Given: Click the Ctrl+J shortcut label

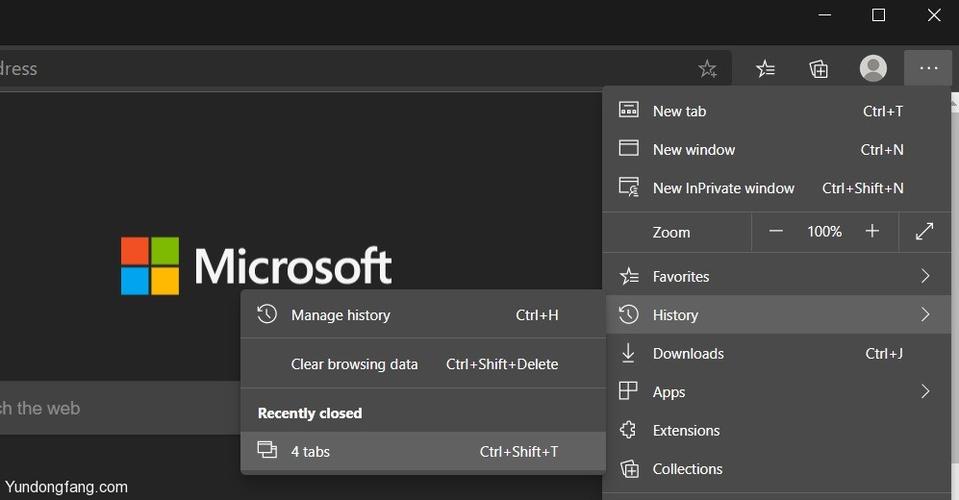Looking at the screenshot, I should [x=884, y=353].
